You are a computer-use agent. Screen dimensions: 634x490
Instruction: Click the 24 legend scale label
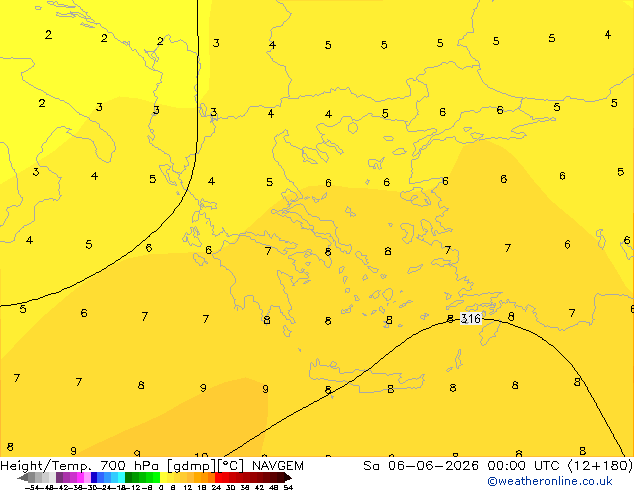click(x=216, y=487)
